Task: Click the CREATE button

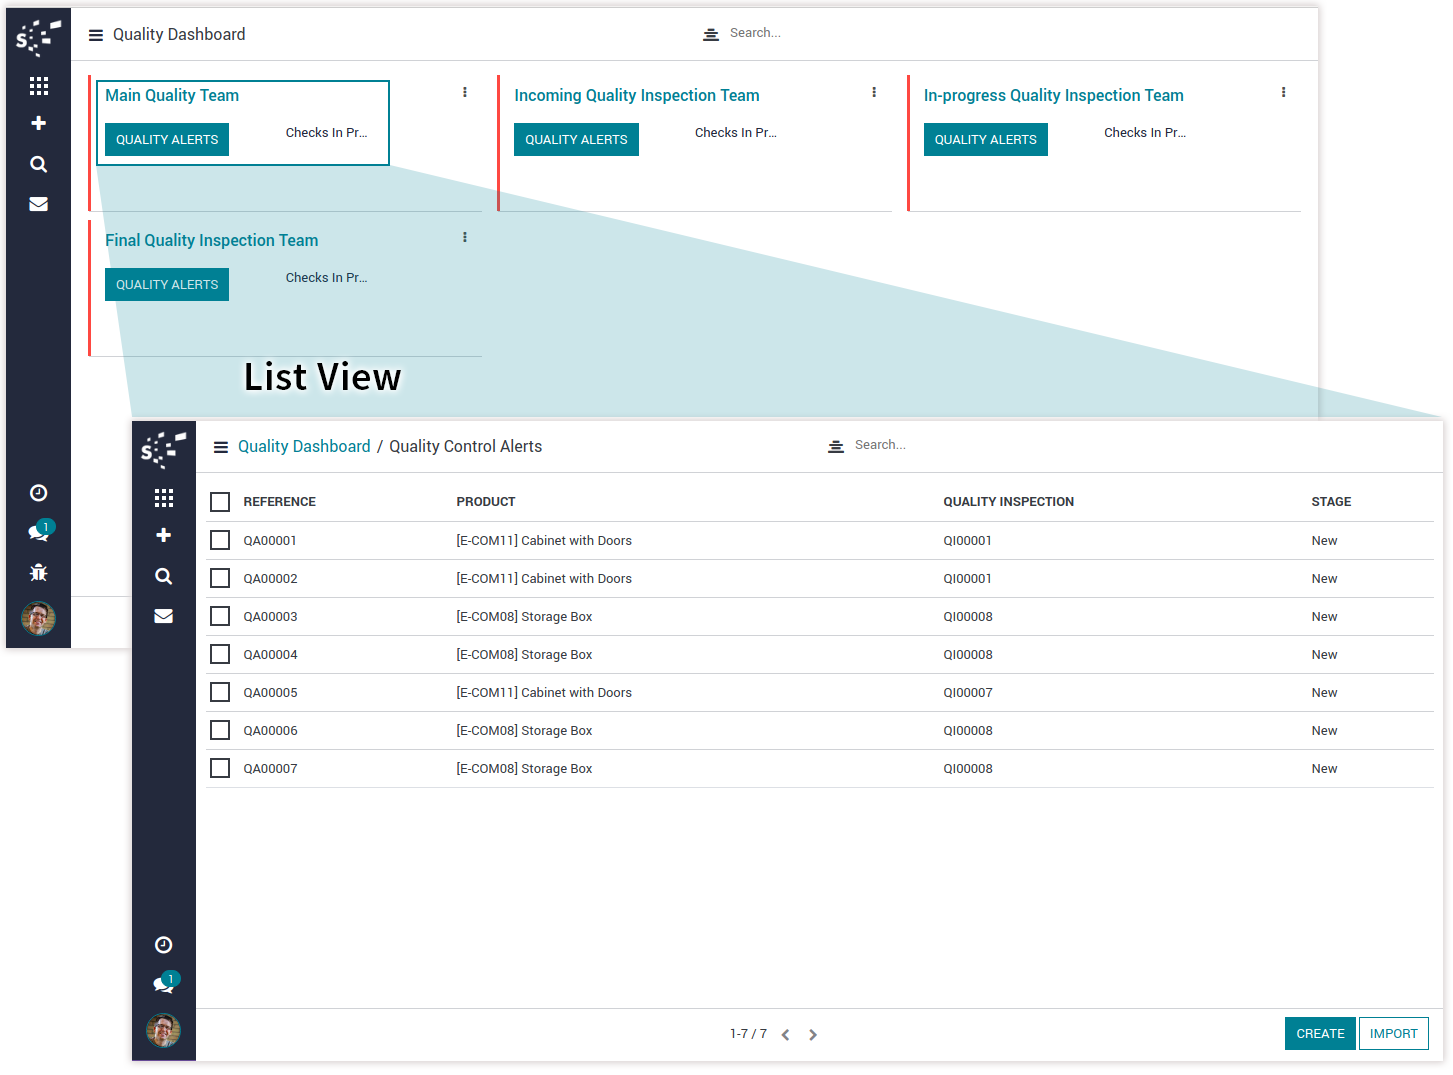Action: pyautogui.click(x=1320, y=1034)
